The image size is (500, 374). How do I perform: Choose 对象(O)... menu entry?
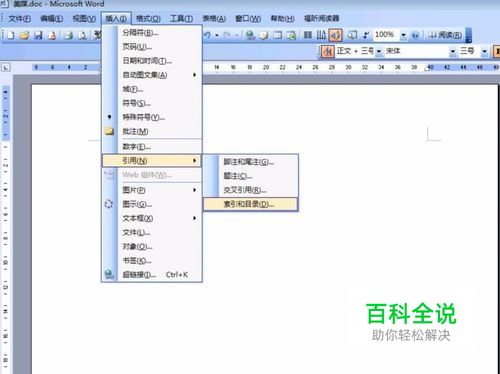coord(152,247)
